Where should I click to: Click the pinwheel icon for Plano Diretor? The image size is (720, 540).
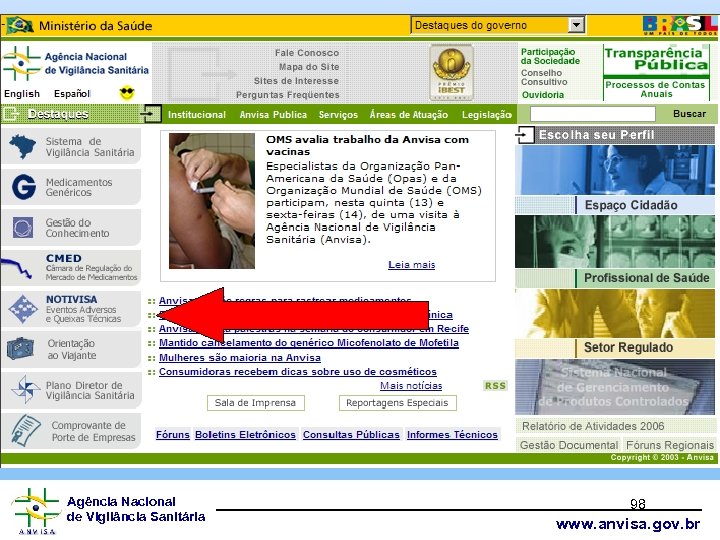pos(25,389)
